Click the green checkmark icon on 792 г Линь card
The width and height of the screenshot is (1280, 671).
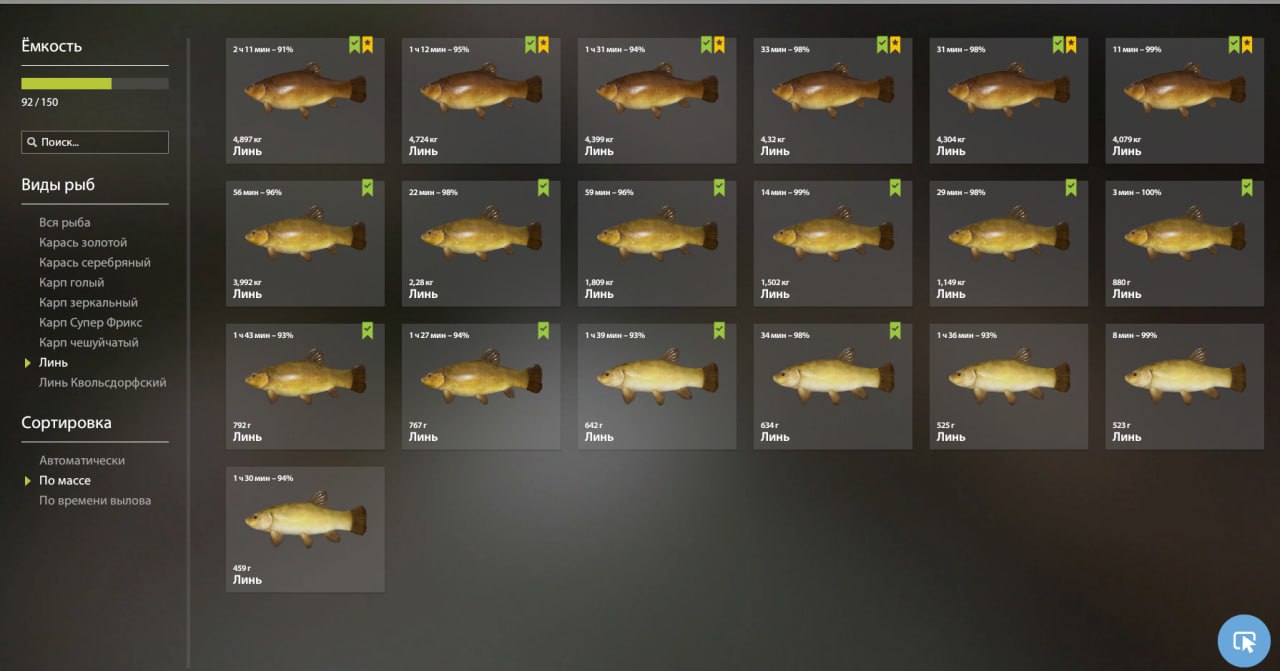pos(367,331)
